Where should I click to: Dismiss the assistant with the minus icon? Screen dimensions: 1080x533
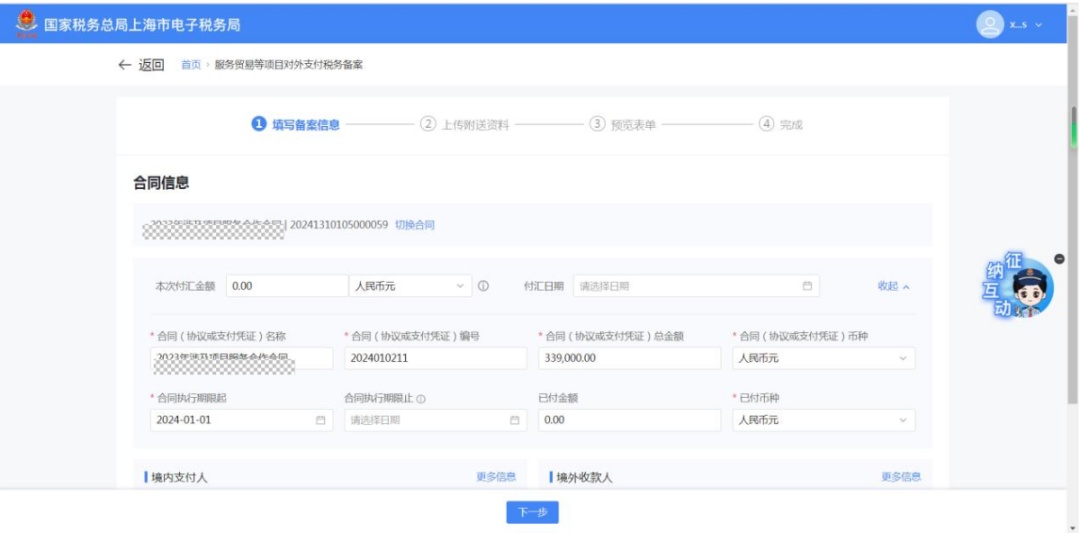pyautogui.click(x=1059, y=259)
